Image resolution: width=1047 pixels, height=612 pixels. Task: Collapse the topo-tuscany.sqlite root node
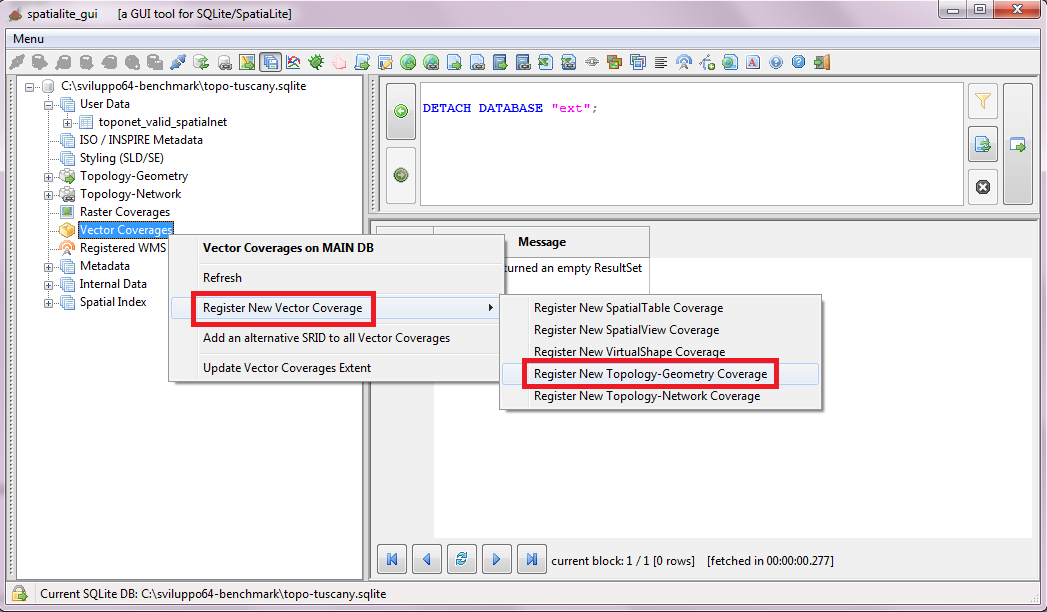[29, 87]
